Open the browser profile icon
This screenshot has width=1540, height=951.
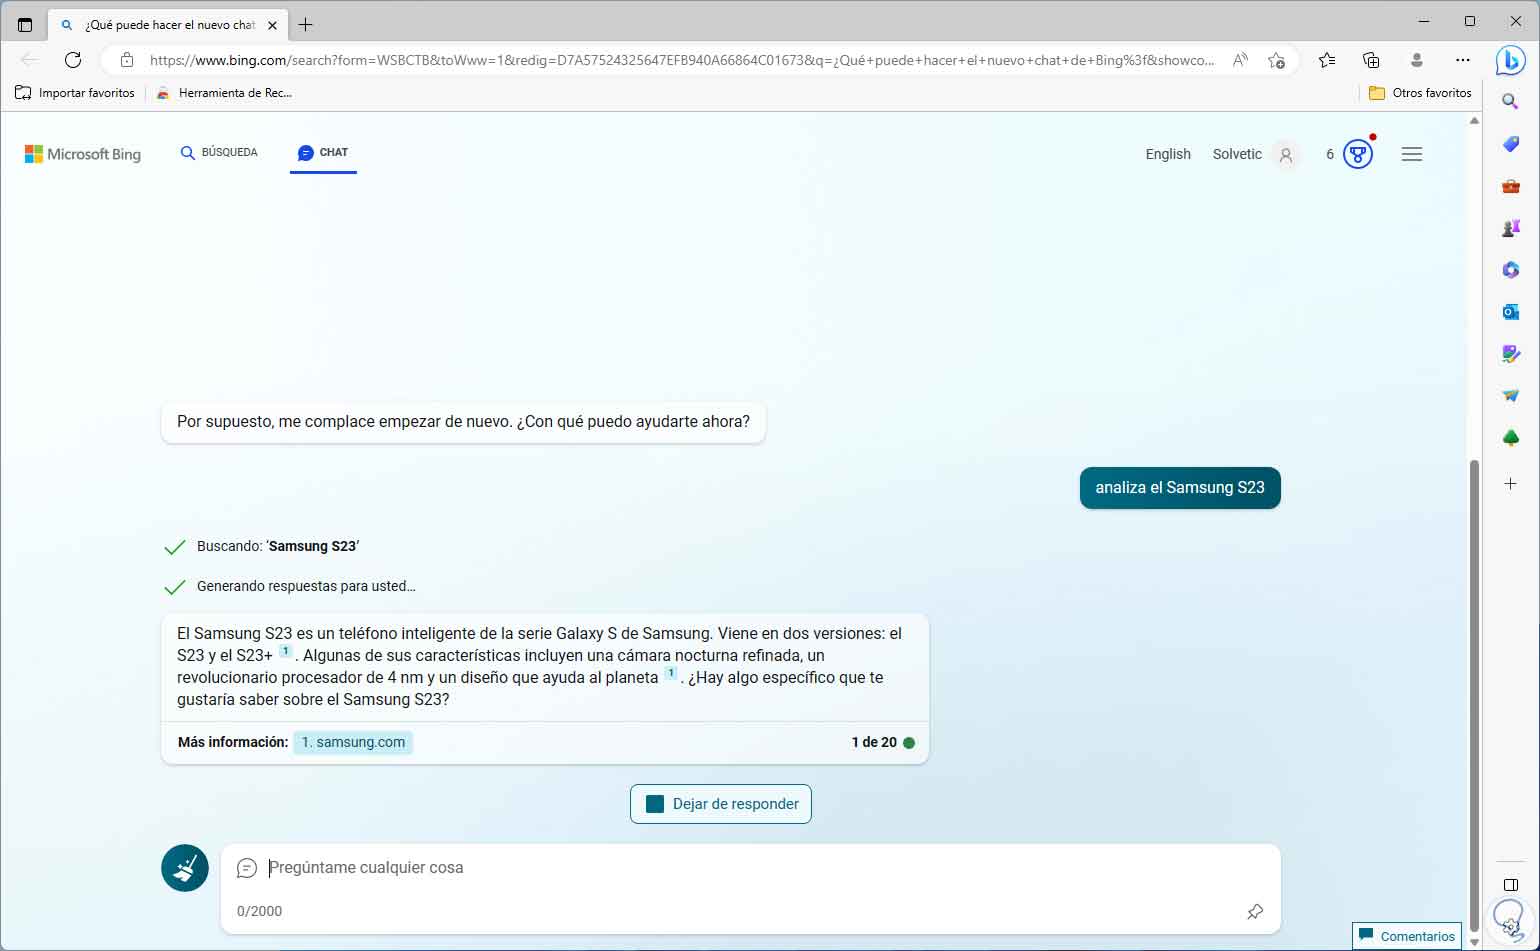1416,60
